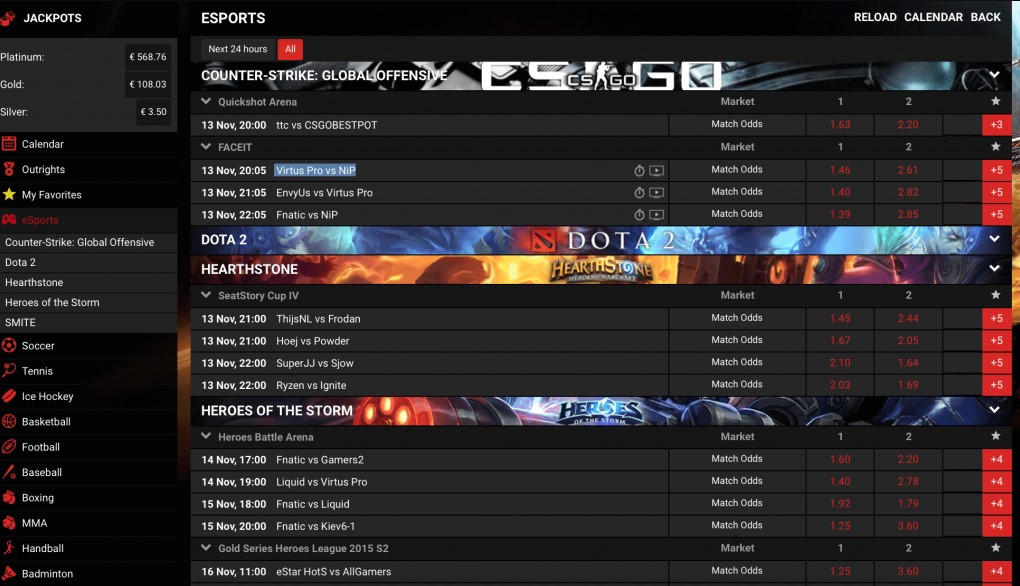
Task: Click live stream icon for Fnatic vs NiP
Action: (657, 215)
